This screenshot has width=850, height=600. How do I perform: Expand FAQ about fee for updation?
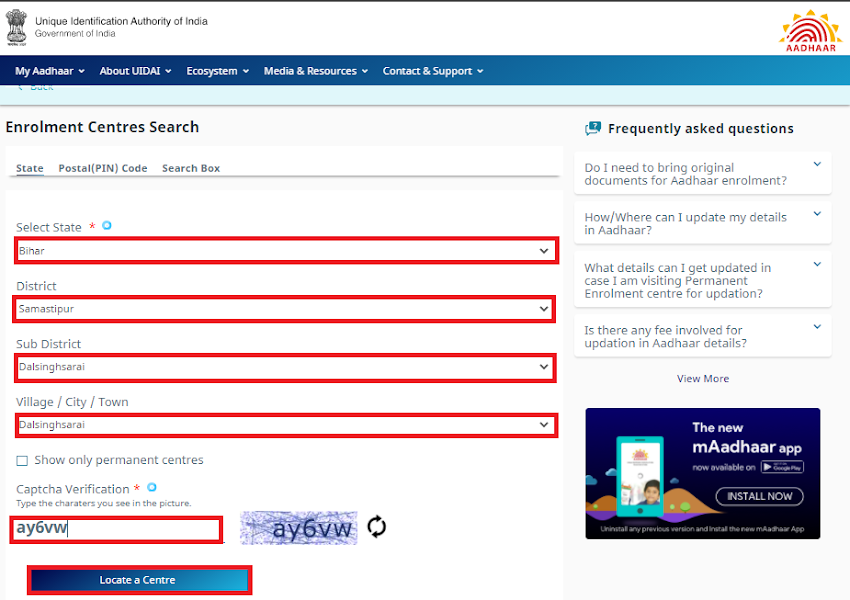703,336
